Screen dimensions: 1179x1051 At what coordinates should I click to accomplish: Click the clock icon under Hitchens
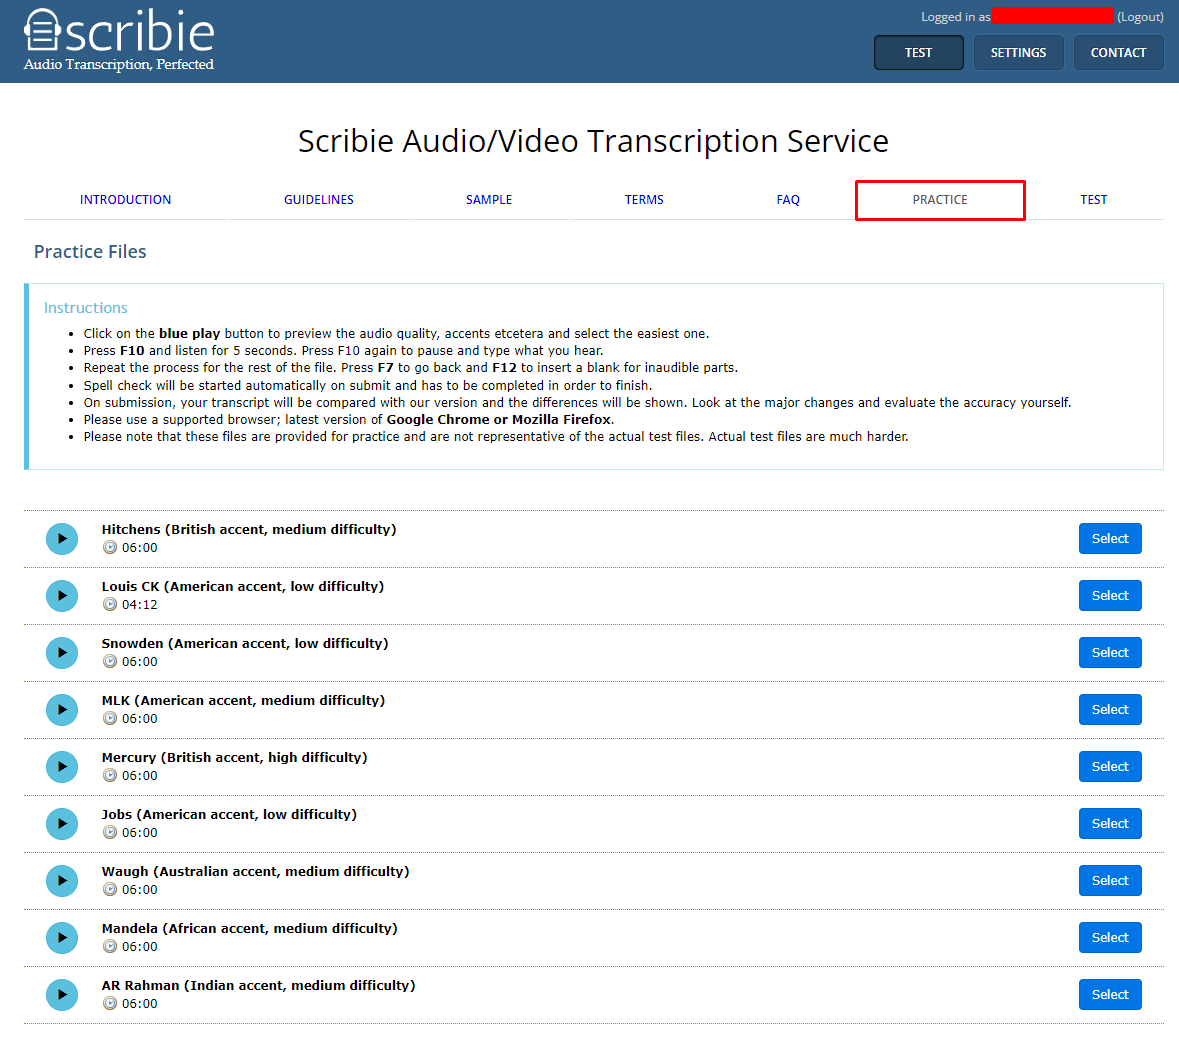click(x=110, y=548)
